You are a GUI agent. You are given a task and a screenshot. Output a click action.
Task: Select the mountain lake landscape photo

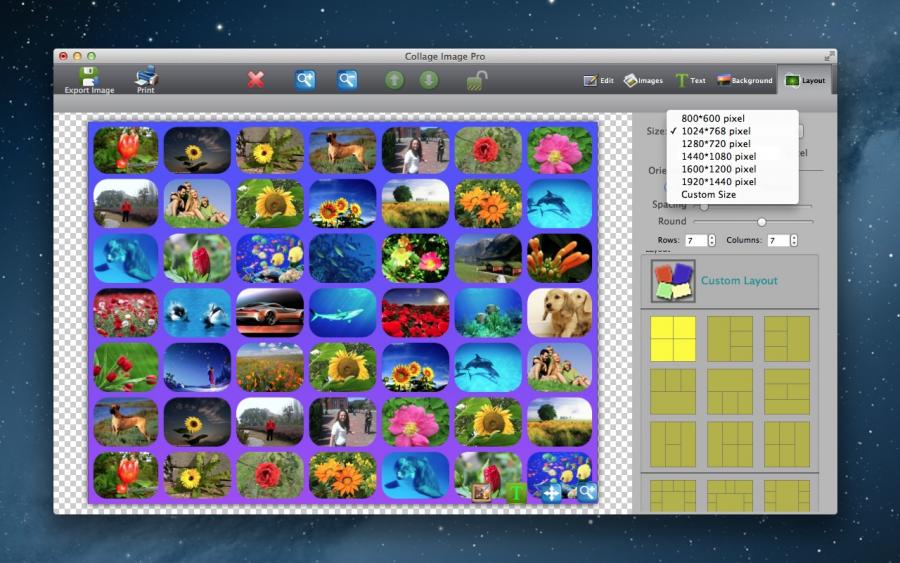point(488,258)
